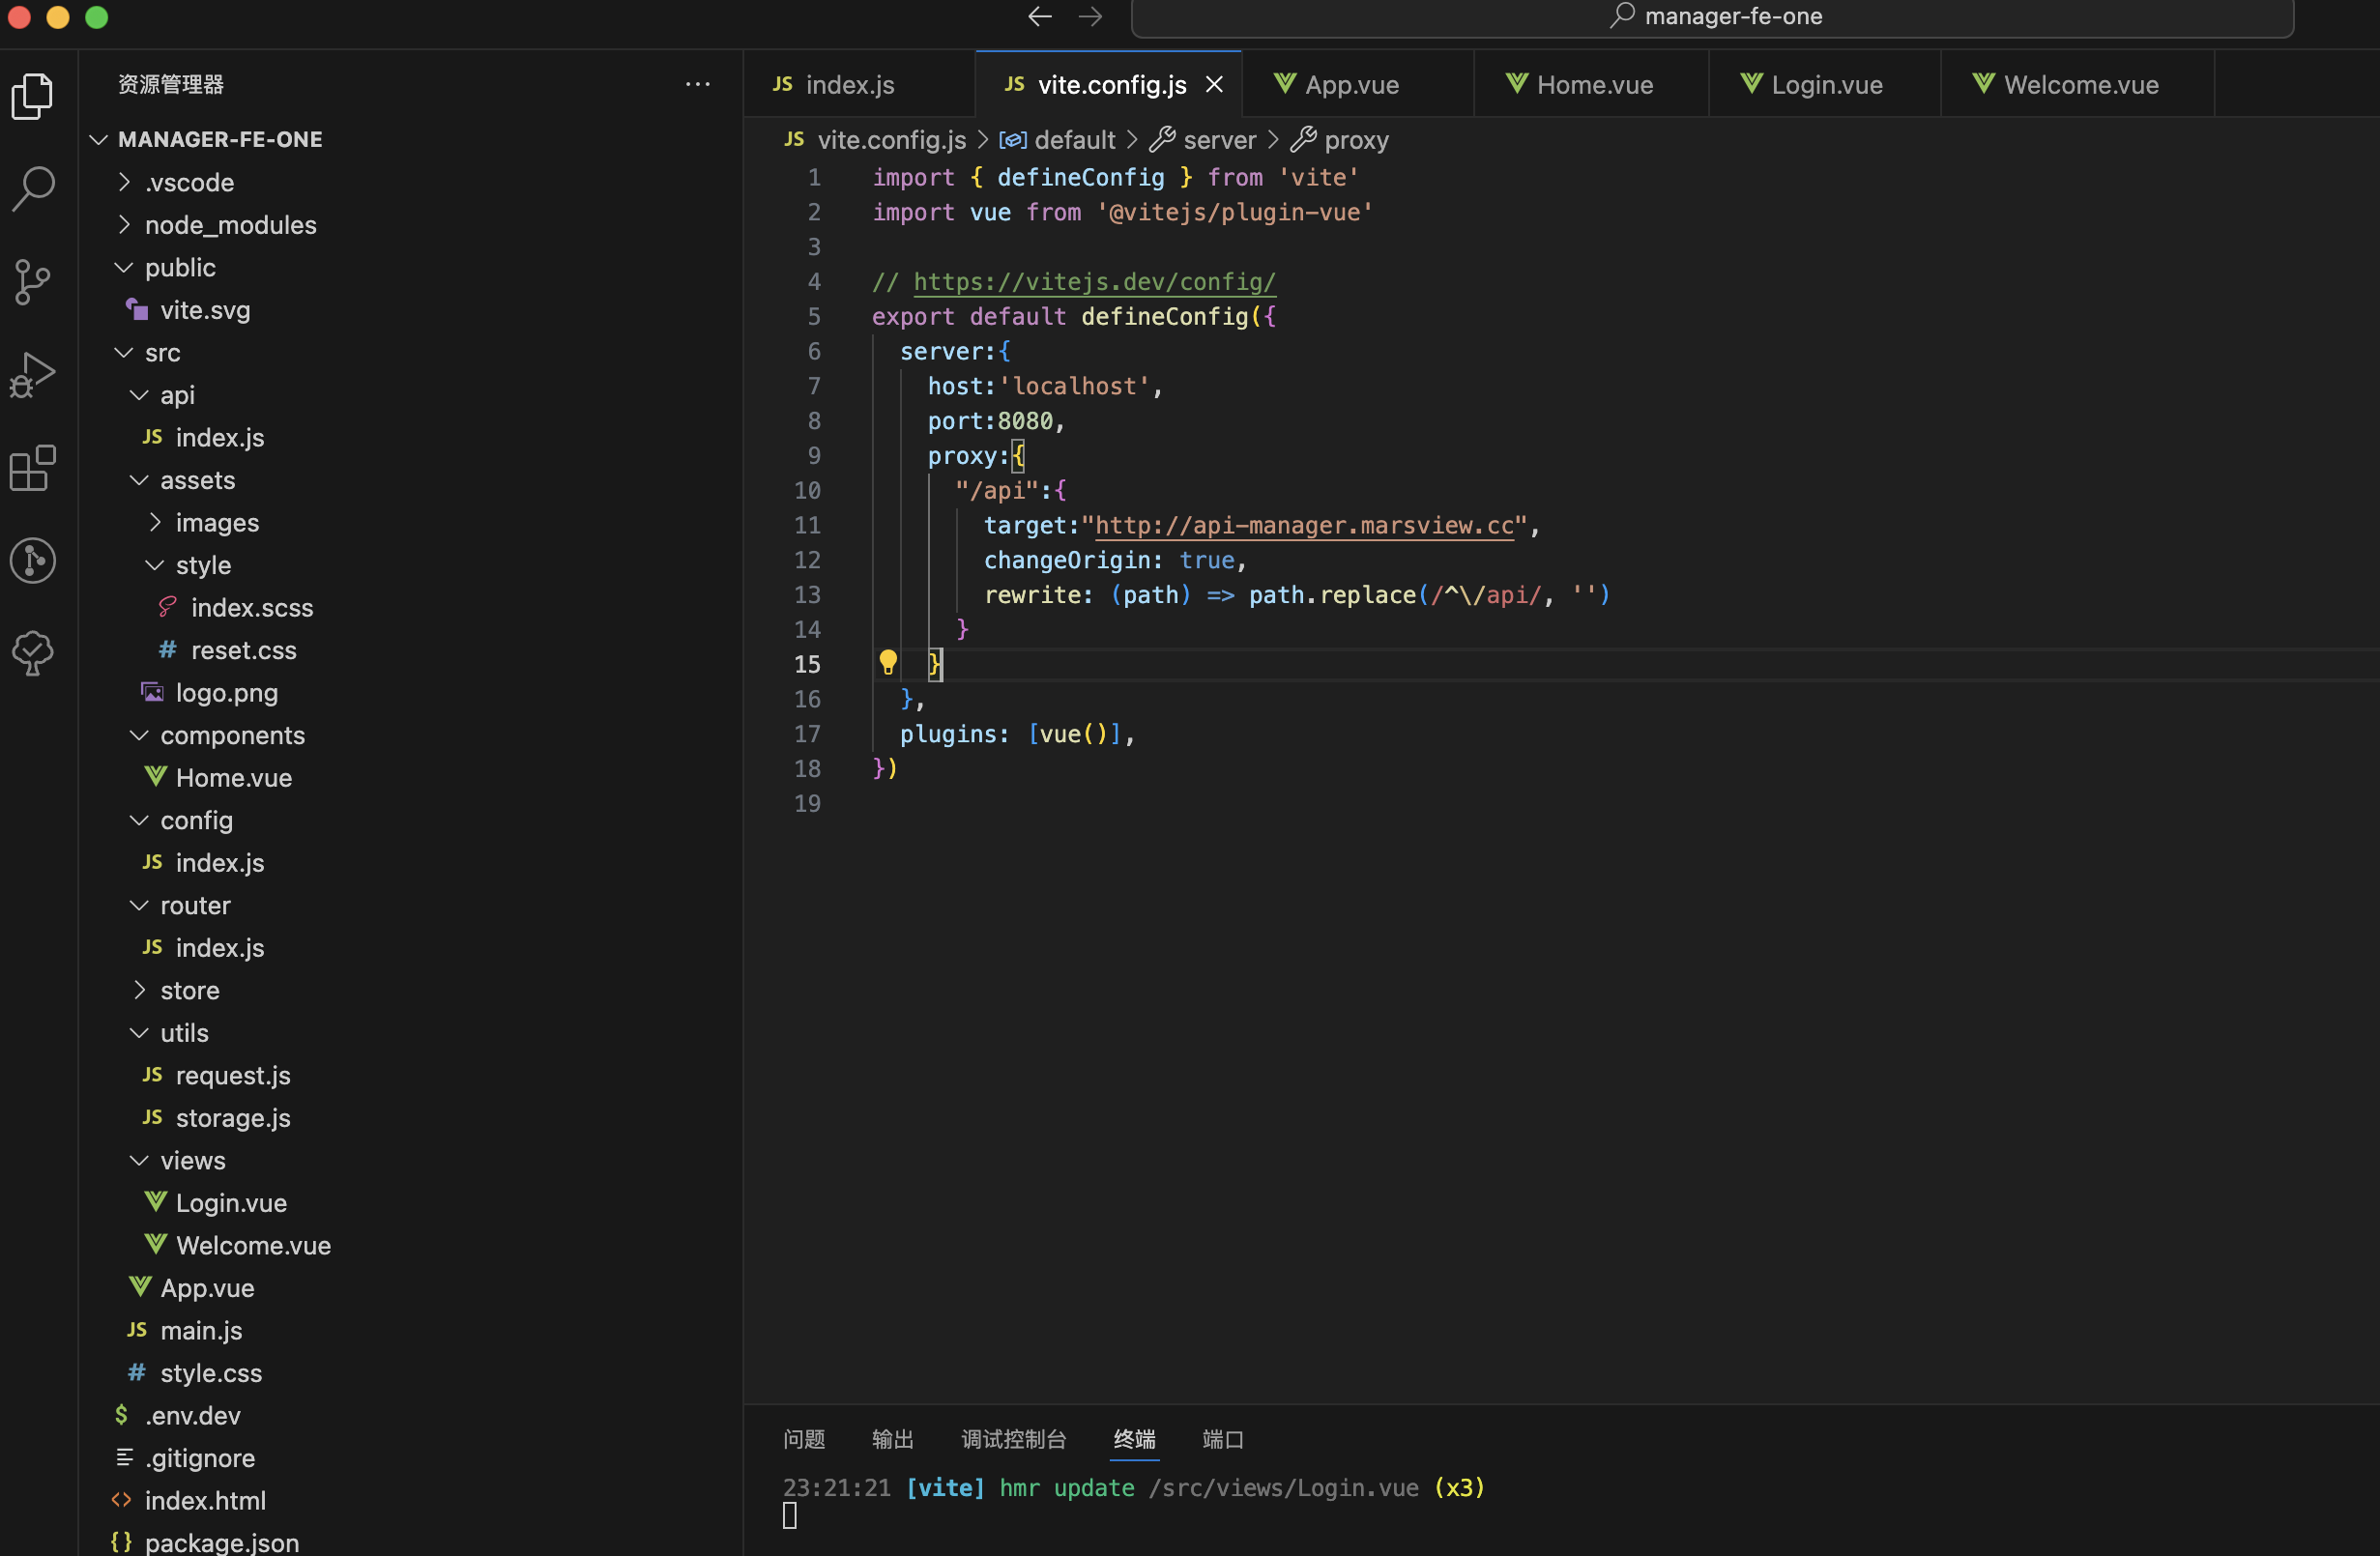This screenshot has height=1556, width=2380.
Task: Open the Extensions view
Action: click(x=33, y=468)
